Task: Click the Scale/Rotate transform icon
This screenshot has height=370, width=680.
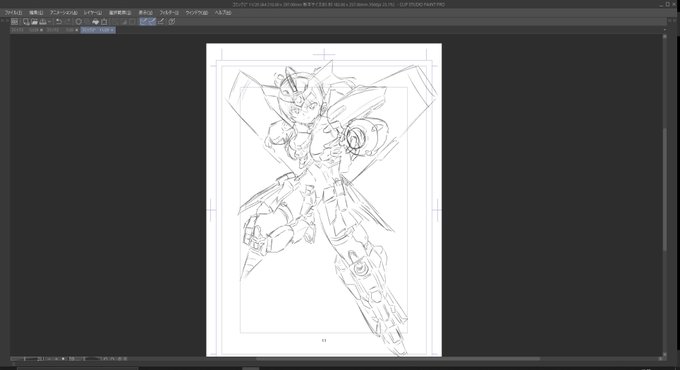Action: pos(104,21)
